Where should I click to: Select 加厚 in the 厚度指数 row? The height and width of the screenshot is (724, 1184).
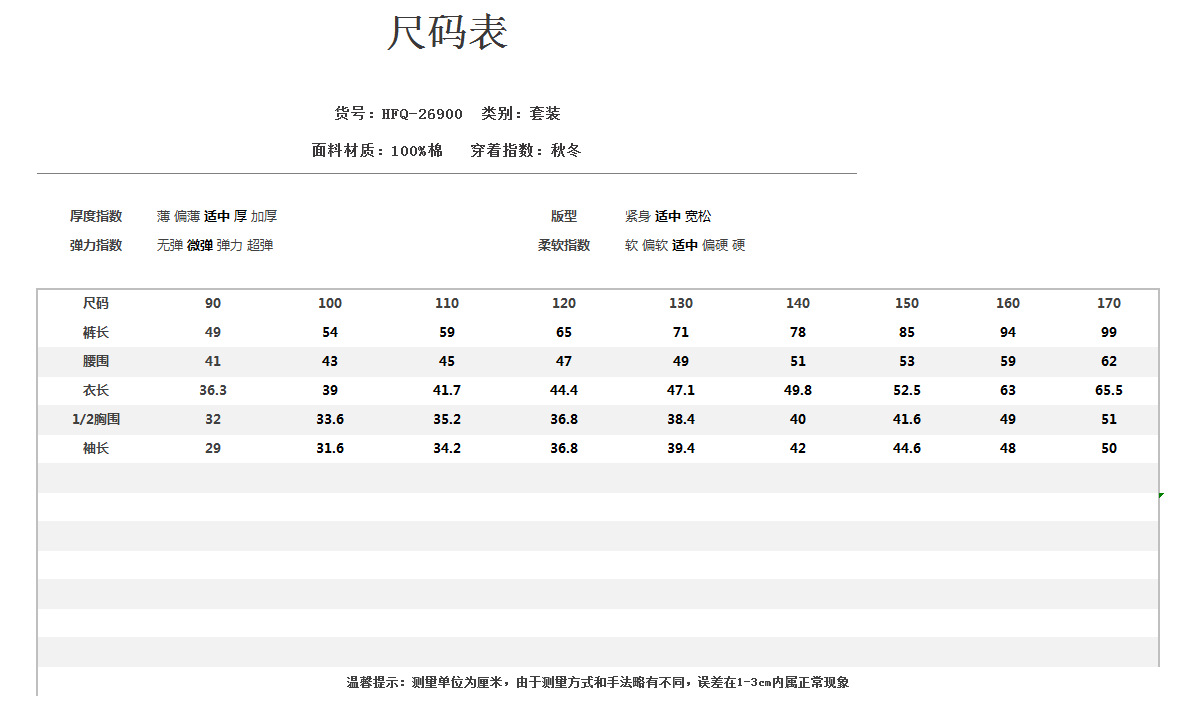264,216
